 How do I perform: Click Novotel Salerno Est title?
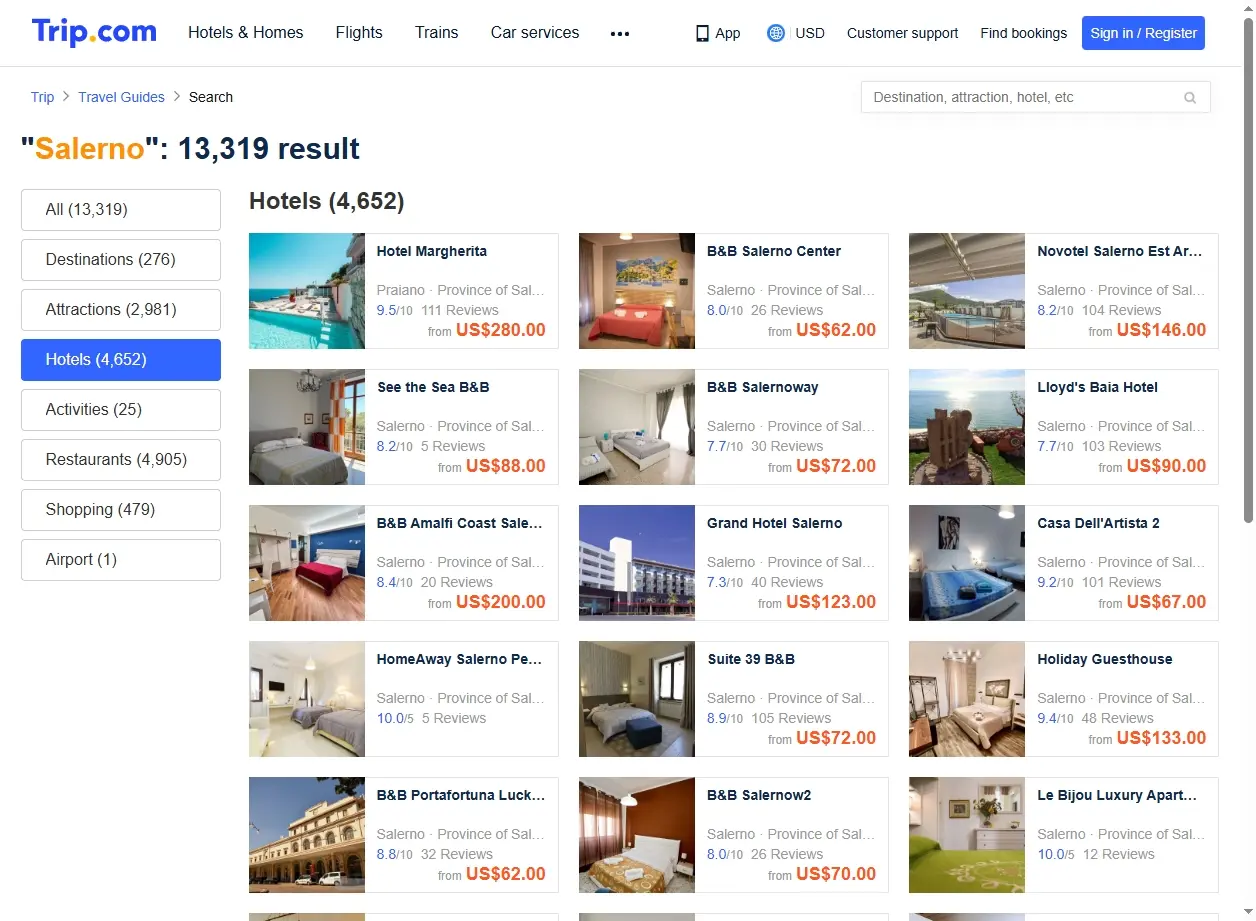[1120, 251]
